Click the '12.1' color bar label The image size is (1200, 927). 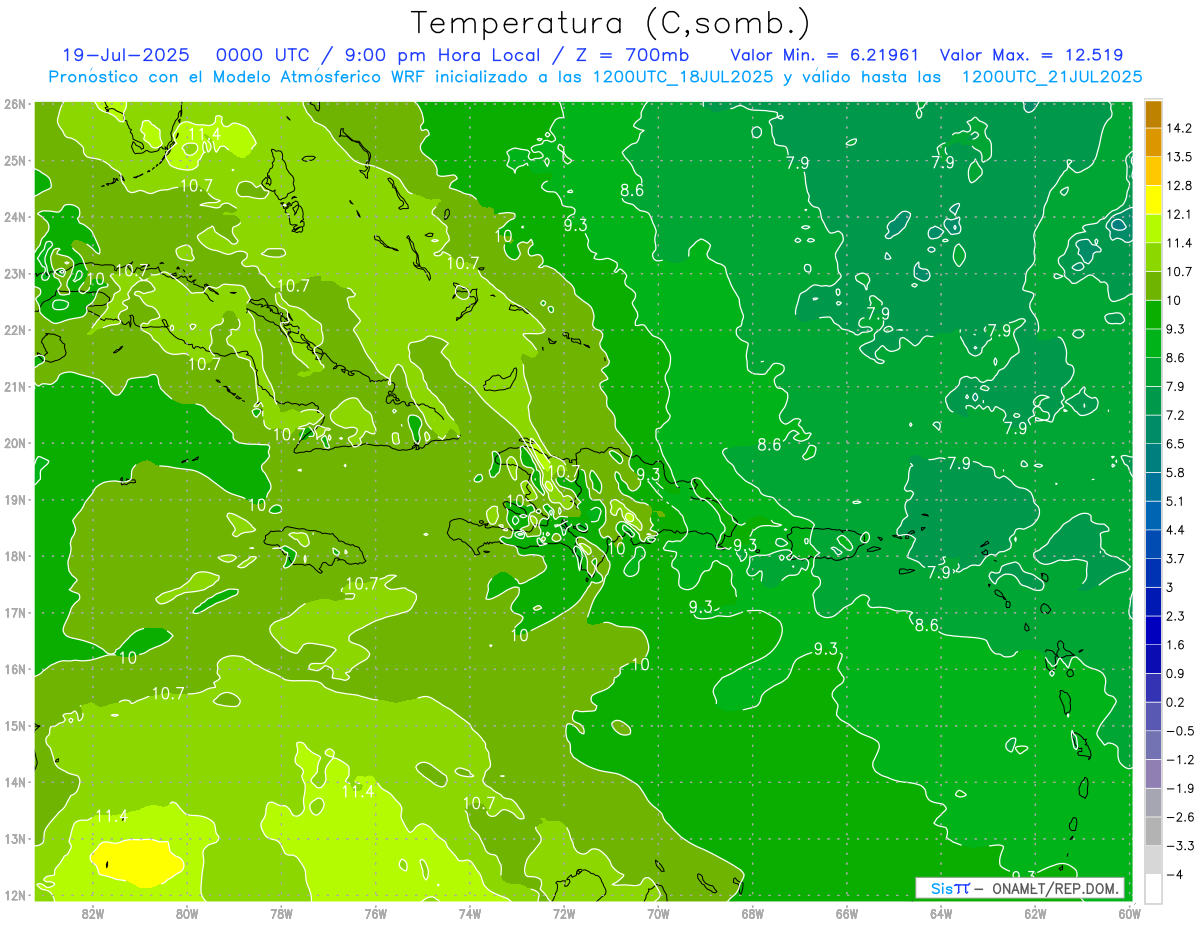[x=1180, y=214]
